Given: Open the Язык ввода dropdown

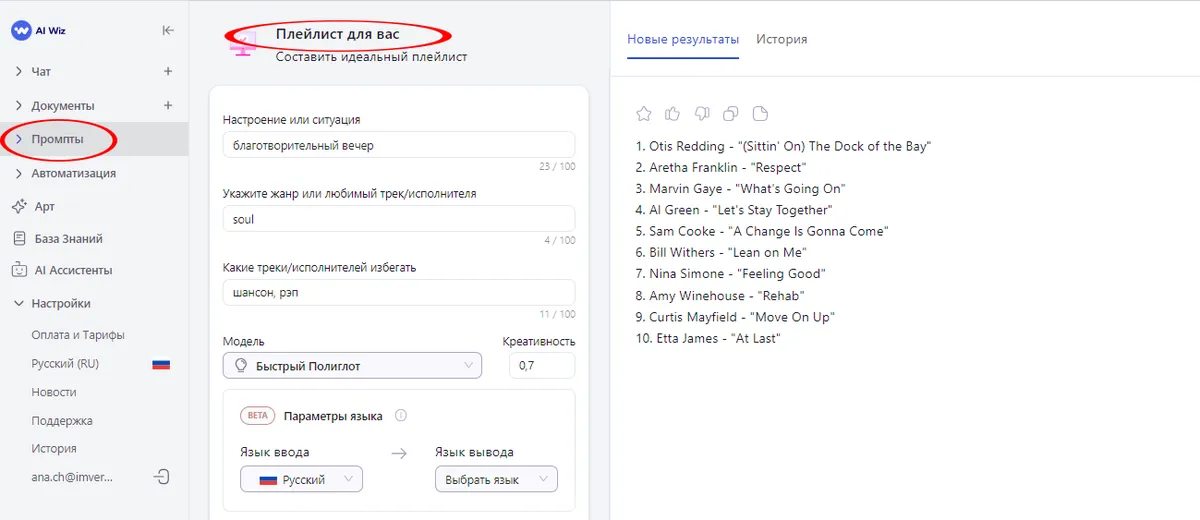Looking at the screenshot, I should 301,480.
